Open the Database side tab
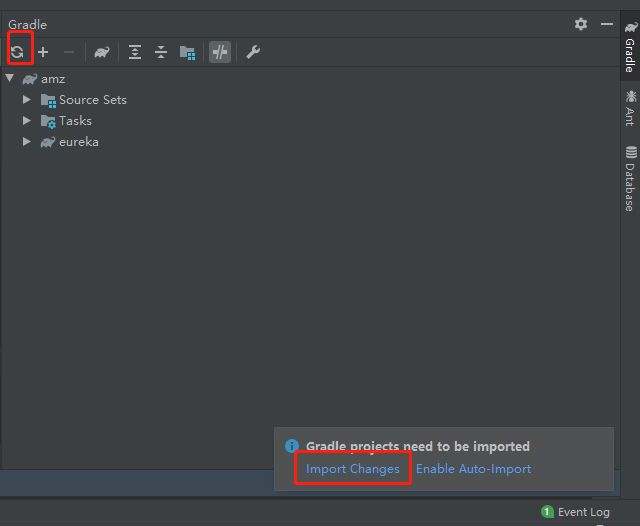The width and height of the screenshot is (640, 526). point(630,179)
